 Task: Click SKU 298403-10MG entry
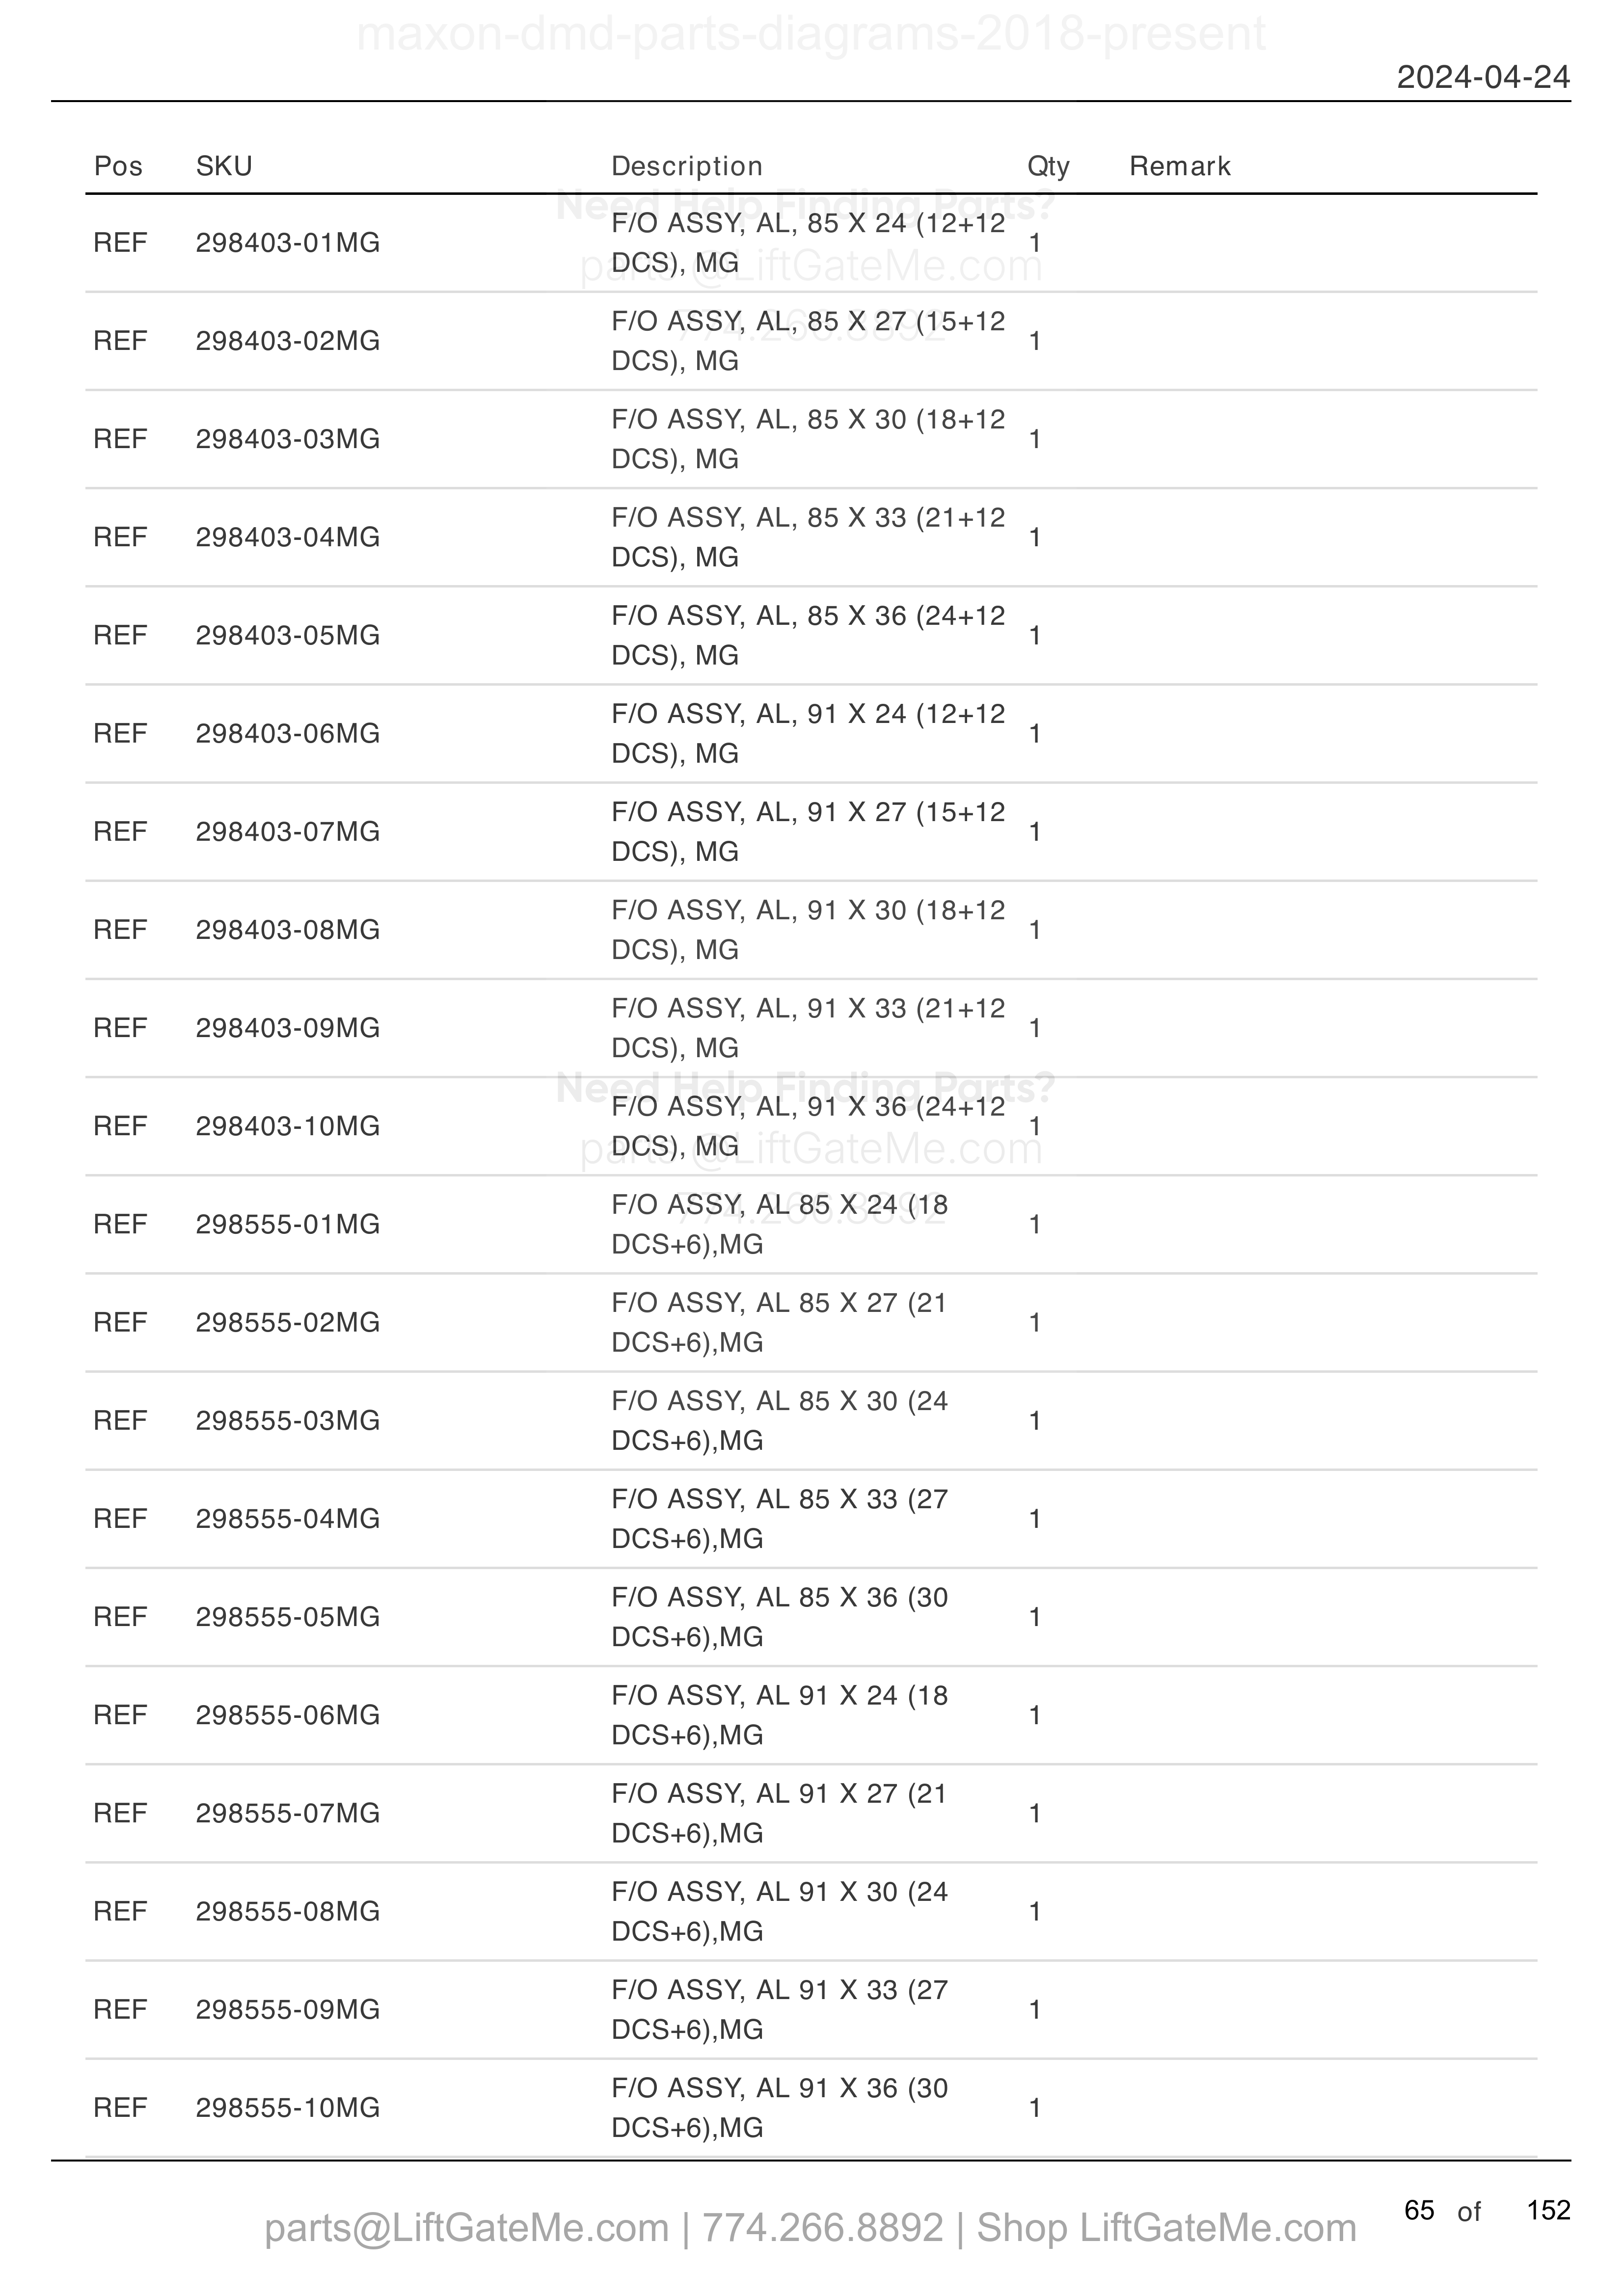(x=288, y=1126)
